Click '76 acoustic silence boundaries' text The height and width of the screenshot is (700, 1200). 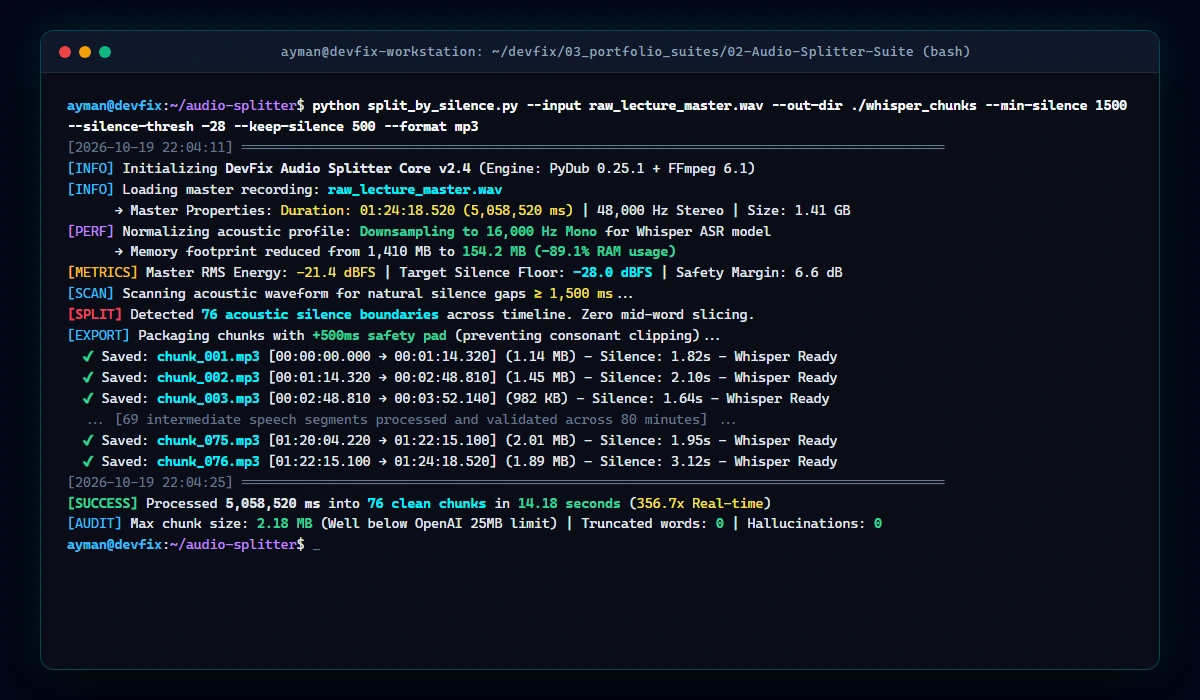pos(319,315)
